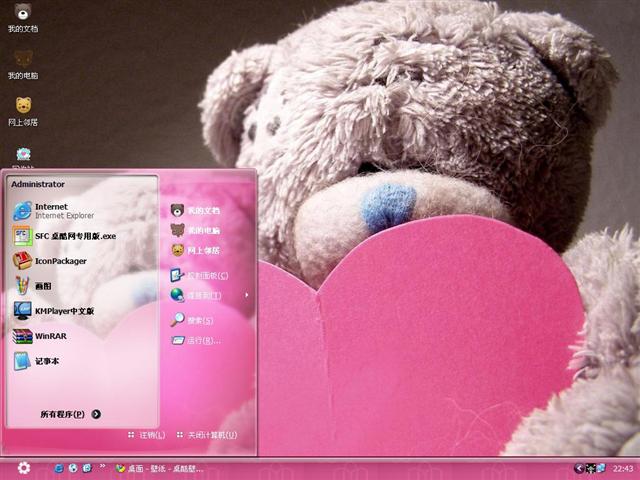The image size is (640, 480).
Task: Open the 我的文档 desktop icon
Action: pyautogui.click(x=23, y=18)
